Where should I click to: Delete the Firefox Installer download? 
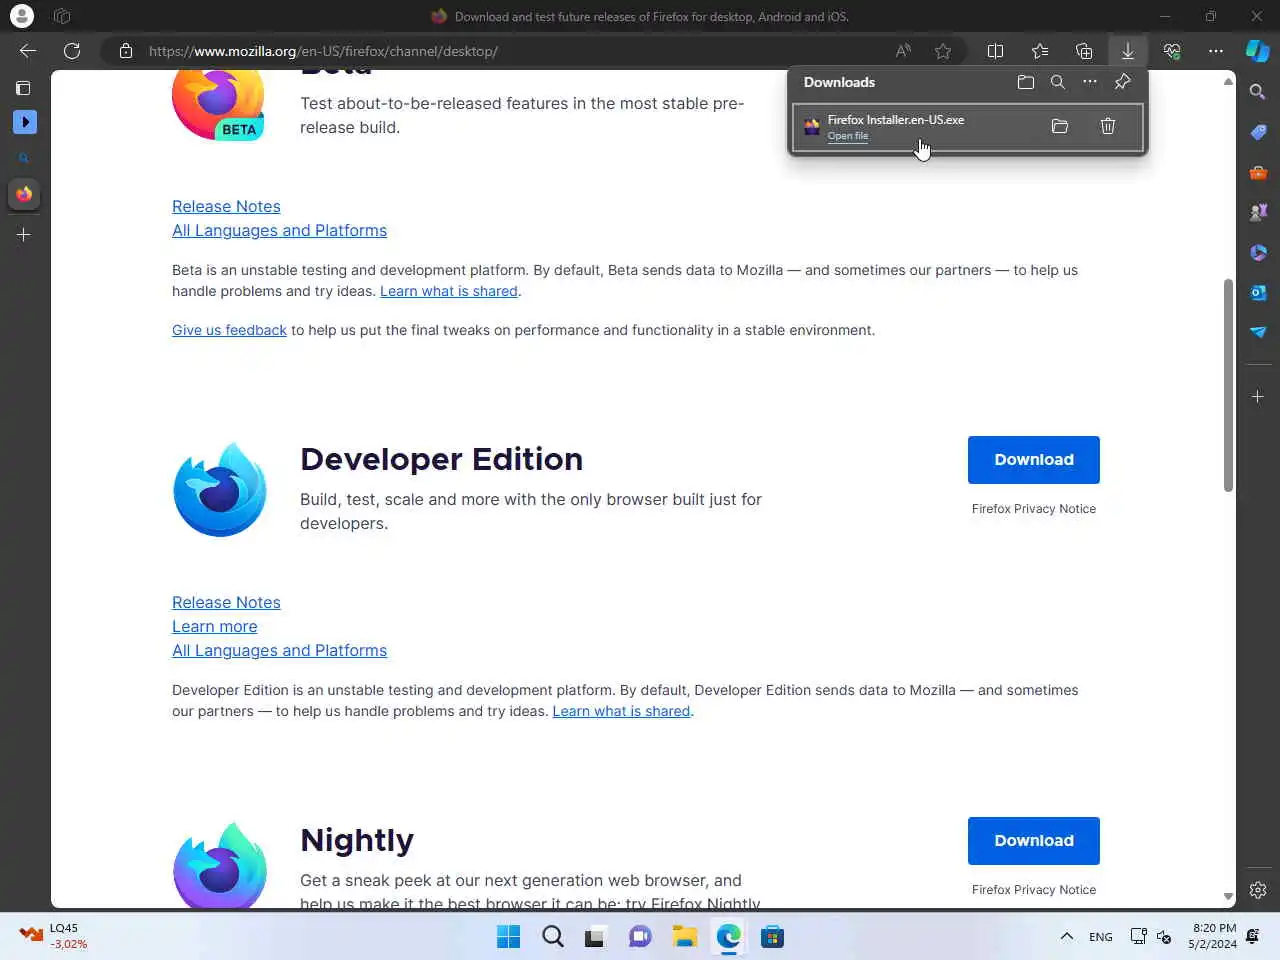click(1108, 126)
